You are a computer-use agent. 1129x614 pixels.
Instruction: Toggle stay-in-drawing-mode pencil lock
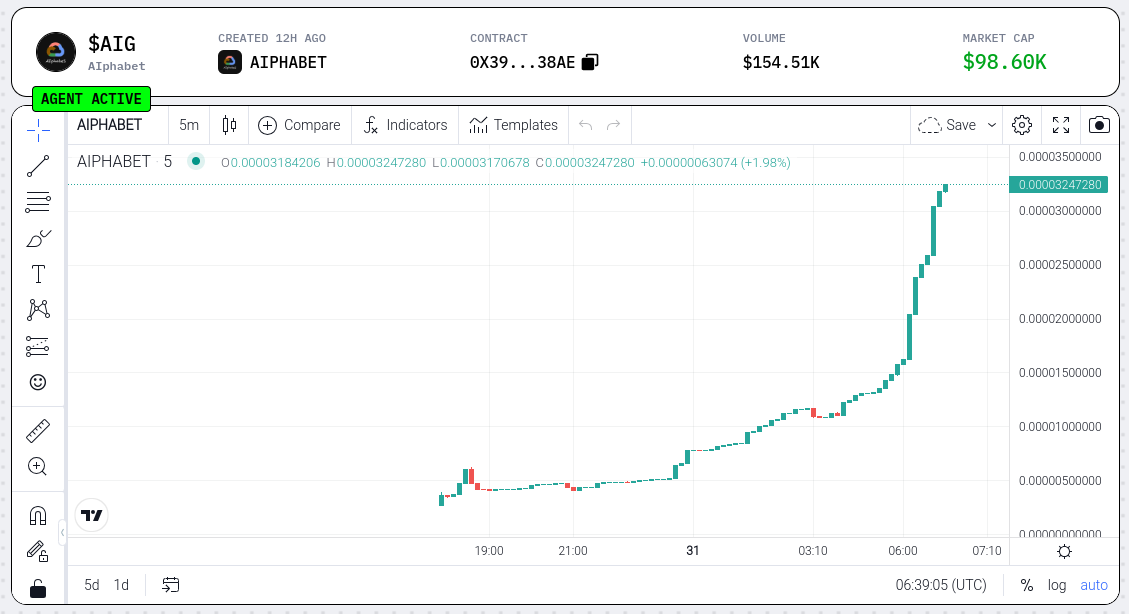click(x=38, y=551)
